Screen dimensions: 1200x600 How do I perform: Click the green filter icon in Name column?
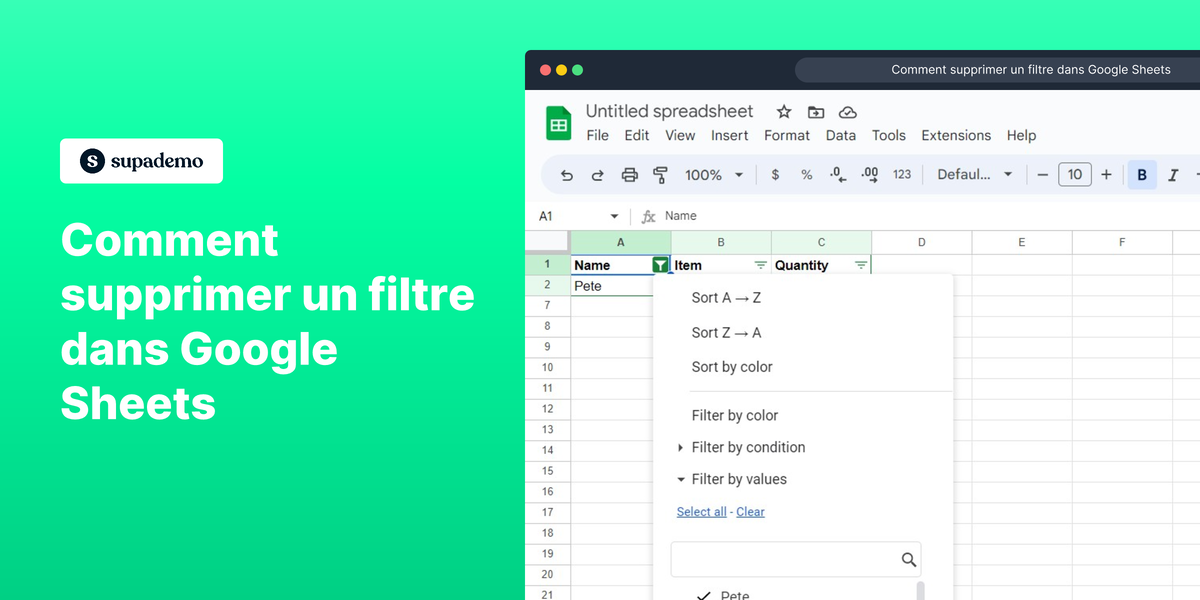click(660, 265)
